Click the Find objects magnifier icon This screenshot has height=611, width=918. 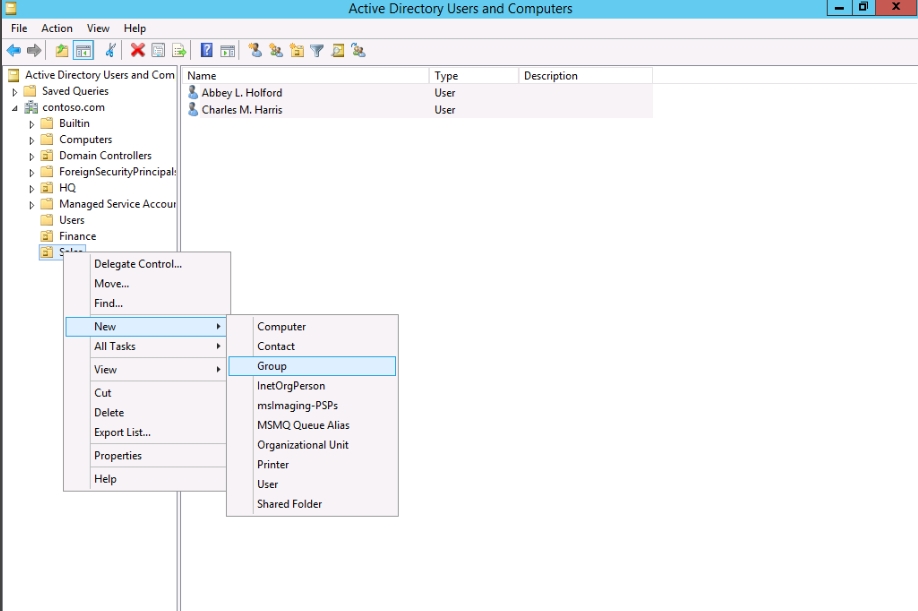[338, 51]
